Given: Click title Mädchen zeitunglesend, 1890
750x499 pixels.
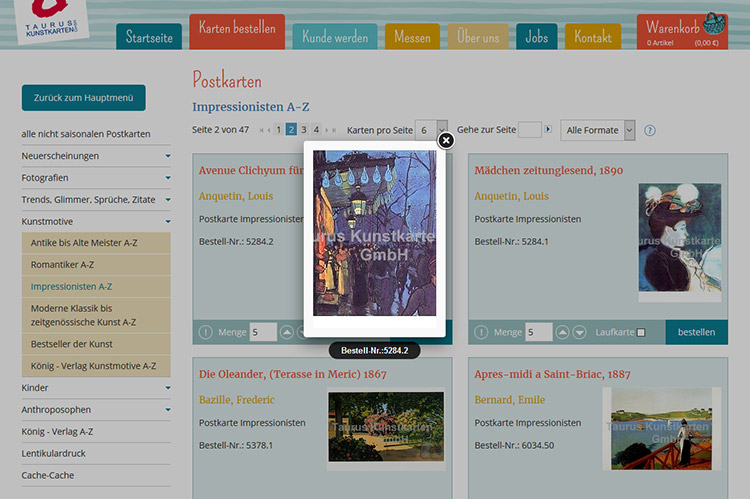Looking at the screenshot, I should click(549, 170).
